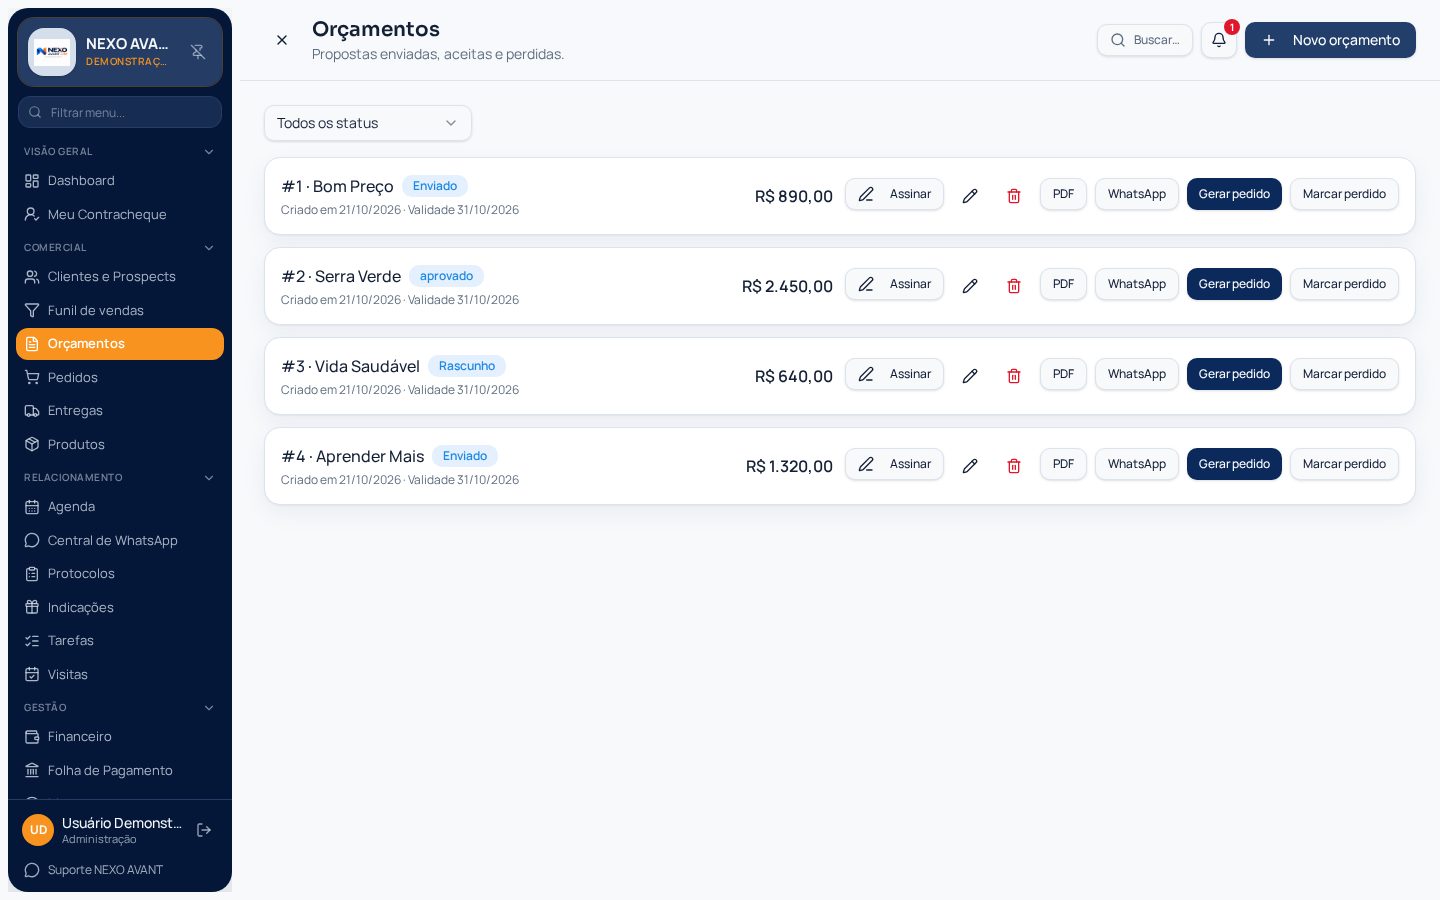
Task: Delete the Serra Verde quote with trash icon
Action: (1014, 286)
